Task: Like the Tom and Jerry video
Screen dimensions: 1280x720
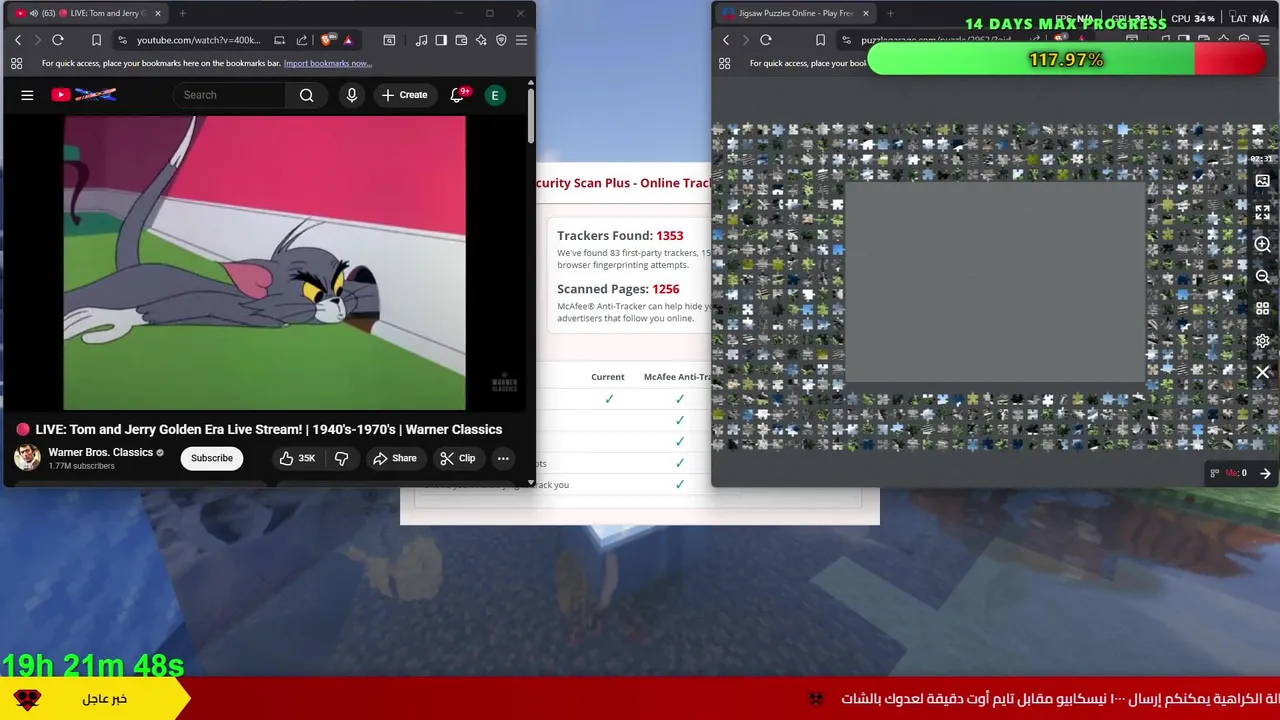Action: click(297, 458)
